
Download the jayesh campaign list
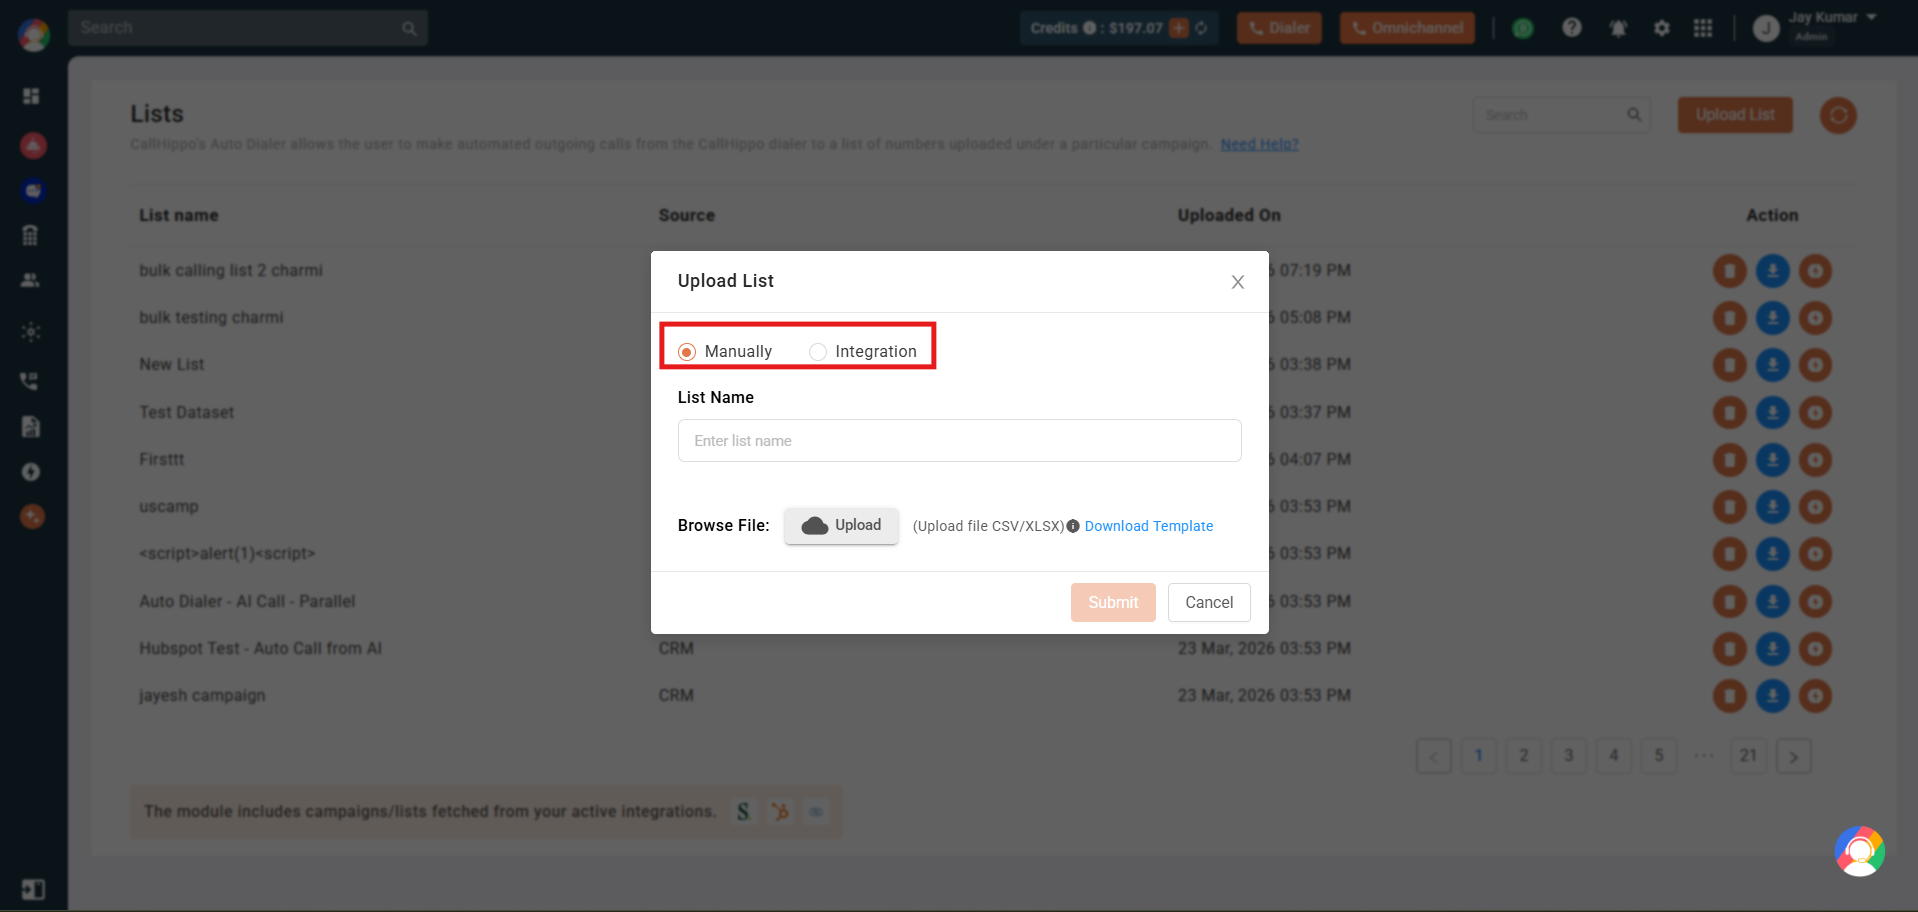pyautogui.click(x=1773, y=695)
